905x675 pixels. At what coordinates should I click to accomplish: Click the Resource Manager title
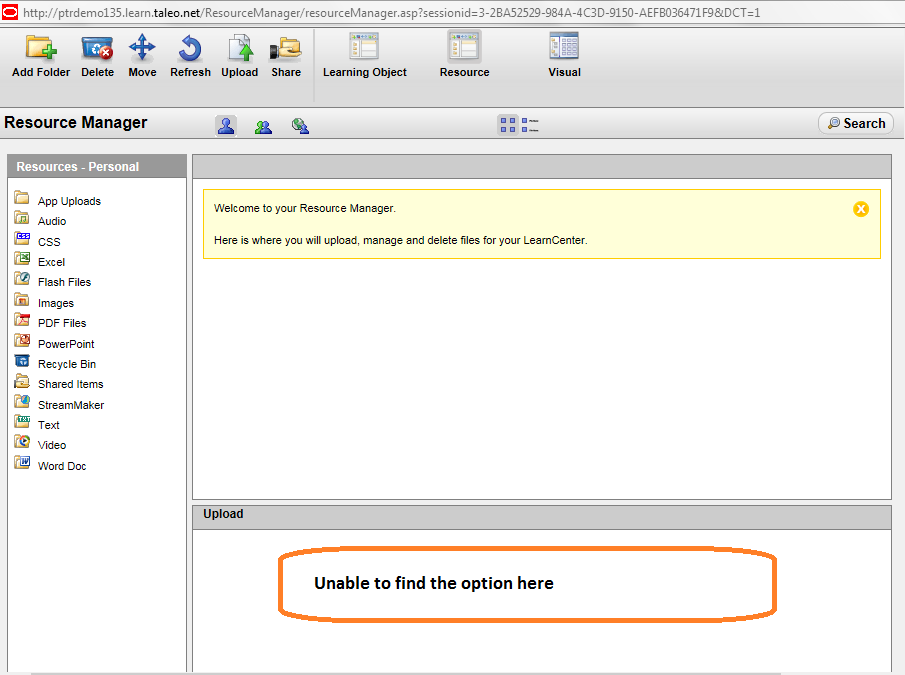[x=76, y=123]
